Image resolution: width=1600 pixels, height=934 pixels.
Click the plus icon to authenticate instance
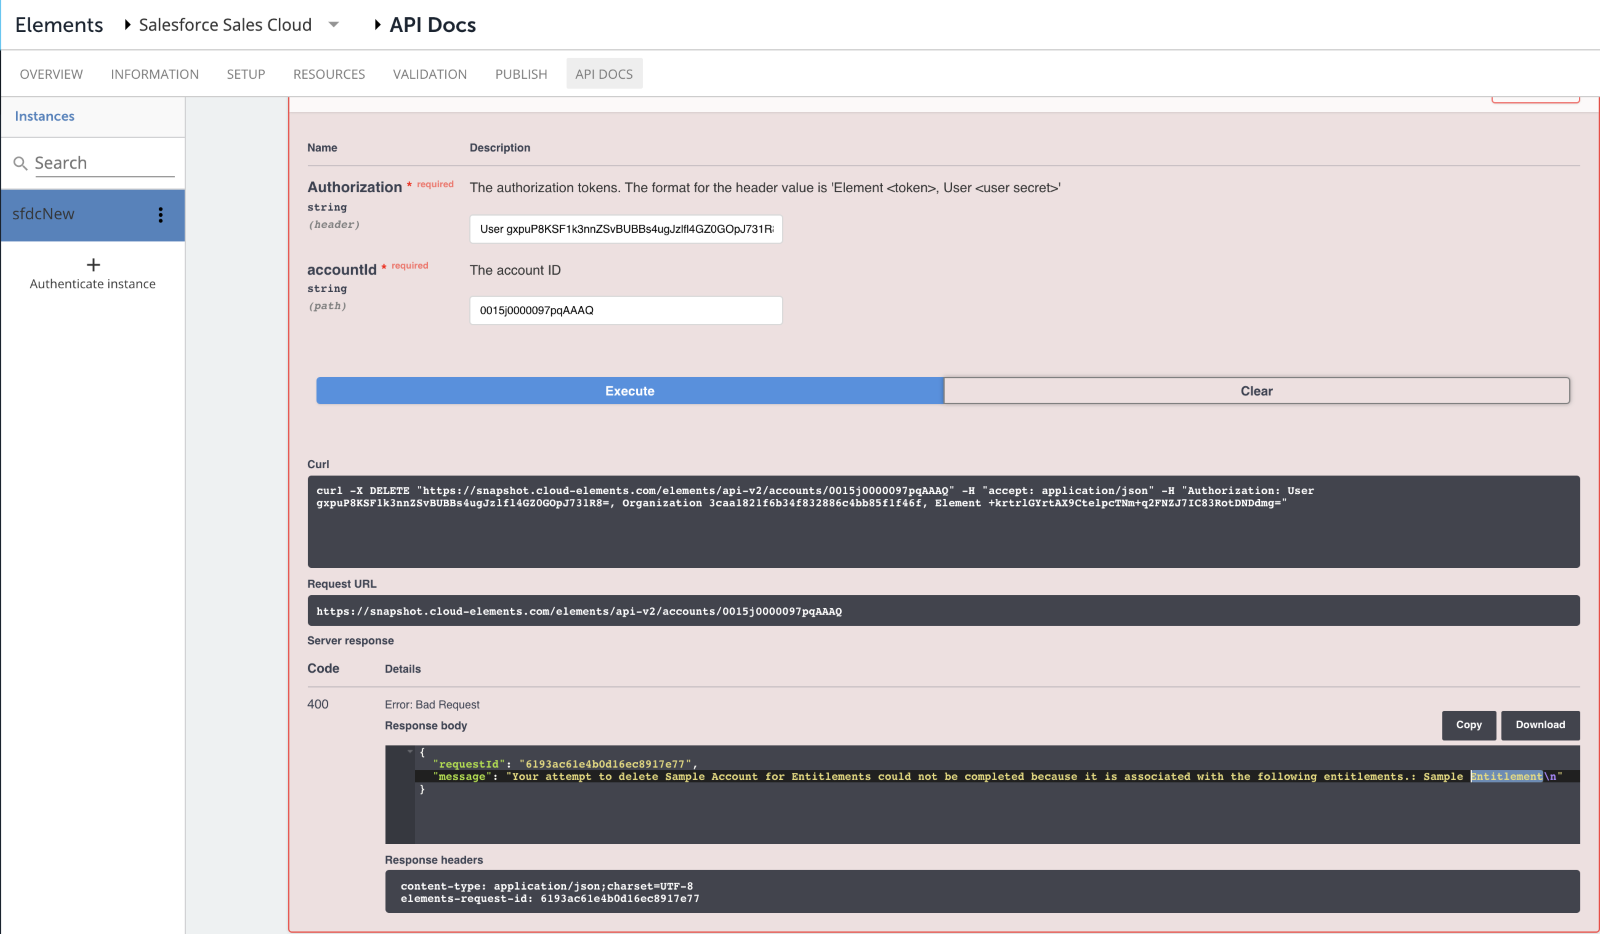pyautogui.click(x=93, y=265)
